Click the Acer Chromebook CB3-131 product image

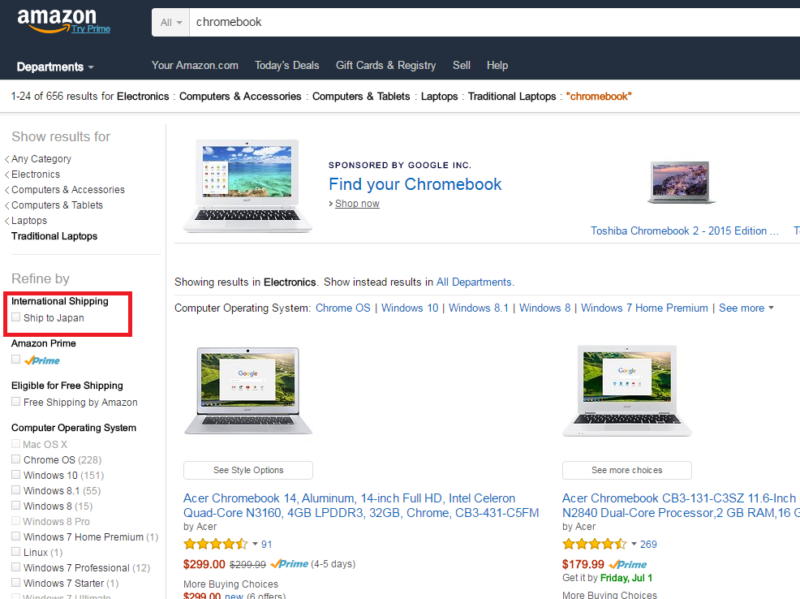click(627, 391)
